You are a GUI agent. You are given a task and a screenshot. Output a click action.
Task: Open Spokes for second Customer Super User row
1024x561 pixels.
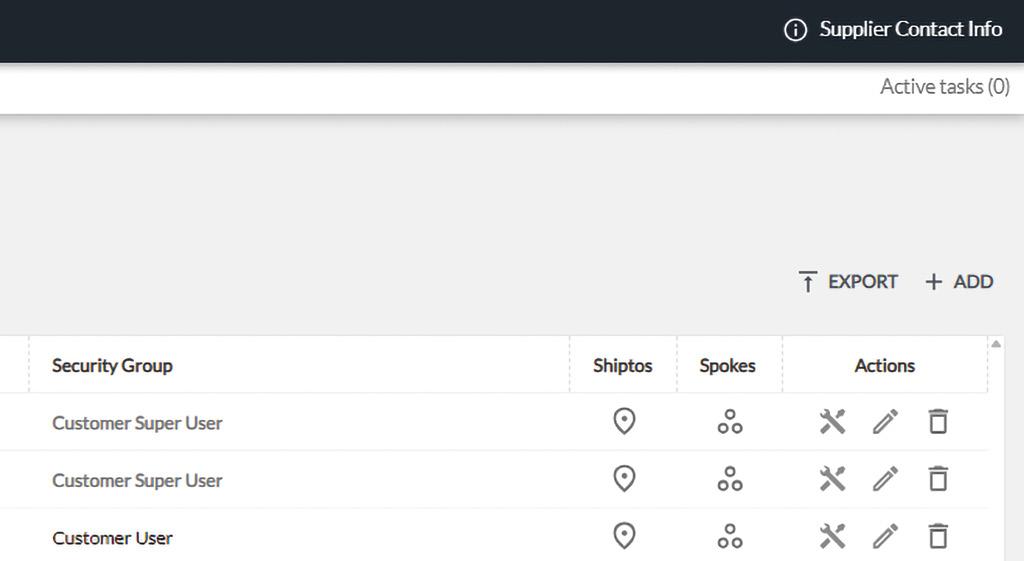730,480
